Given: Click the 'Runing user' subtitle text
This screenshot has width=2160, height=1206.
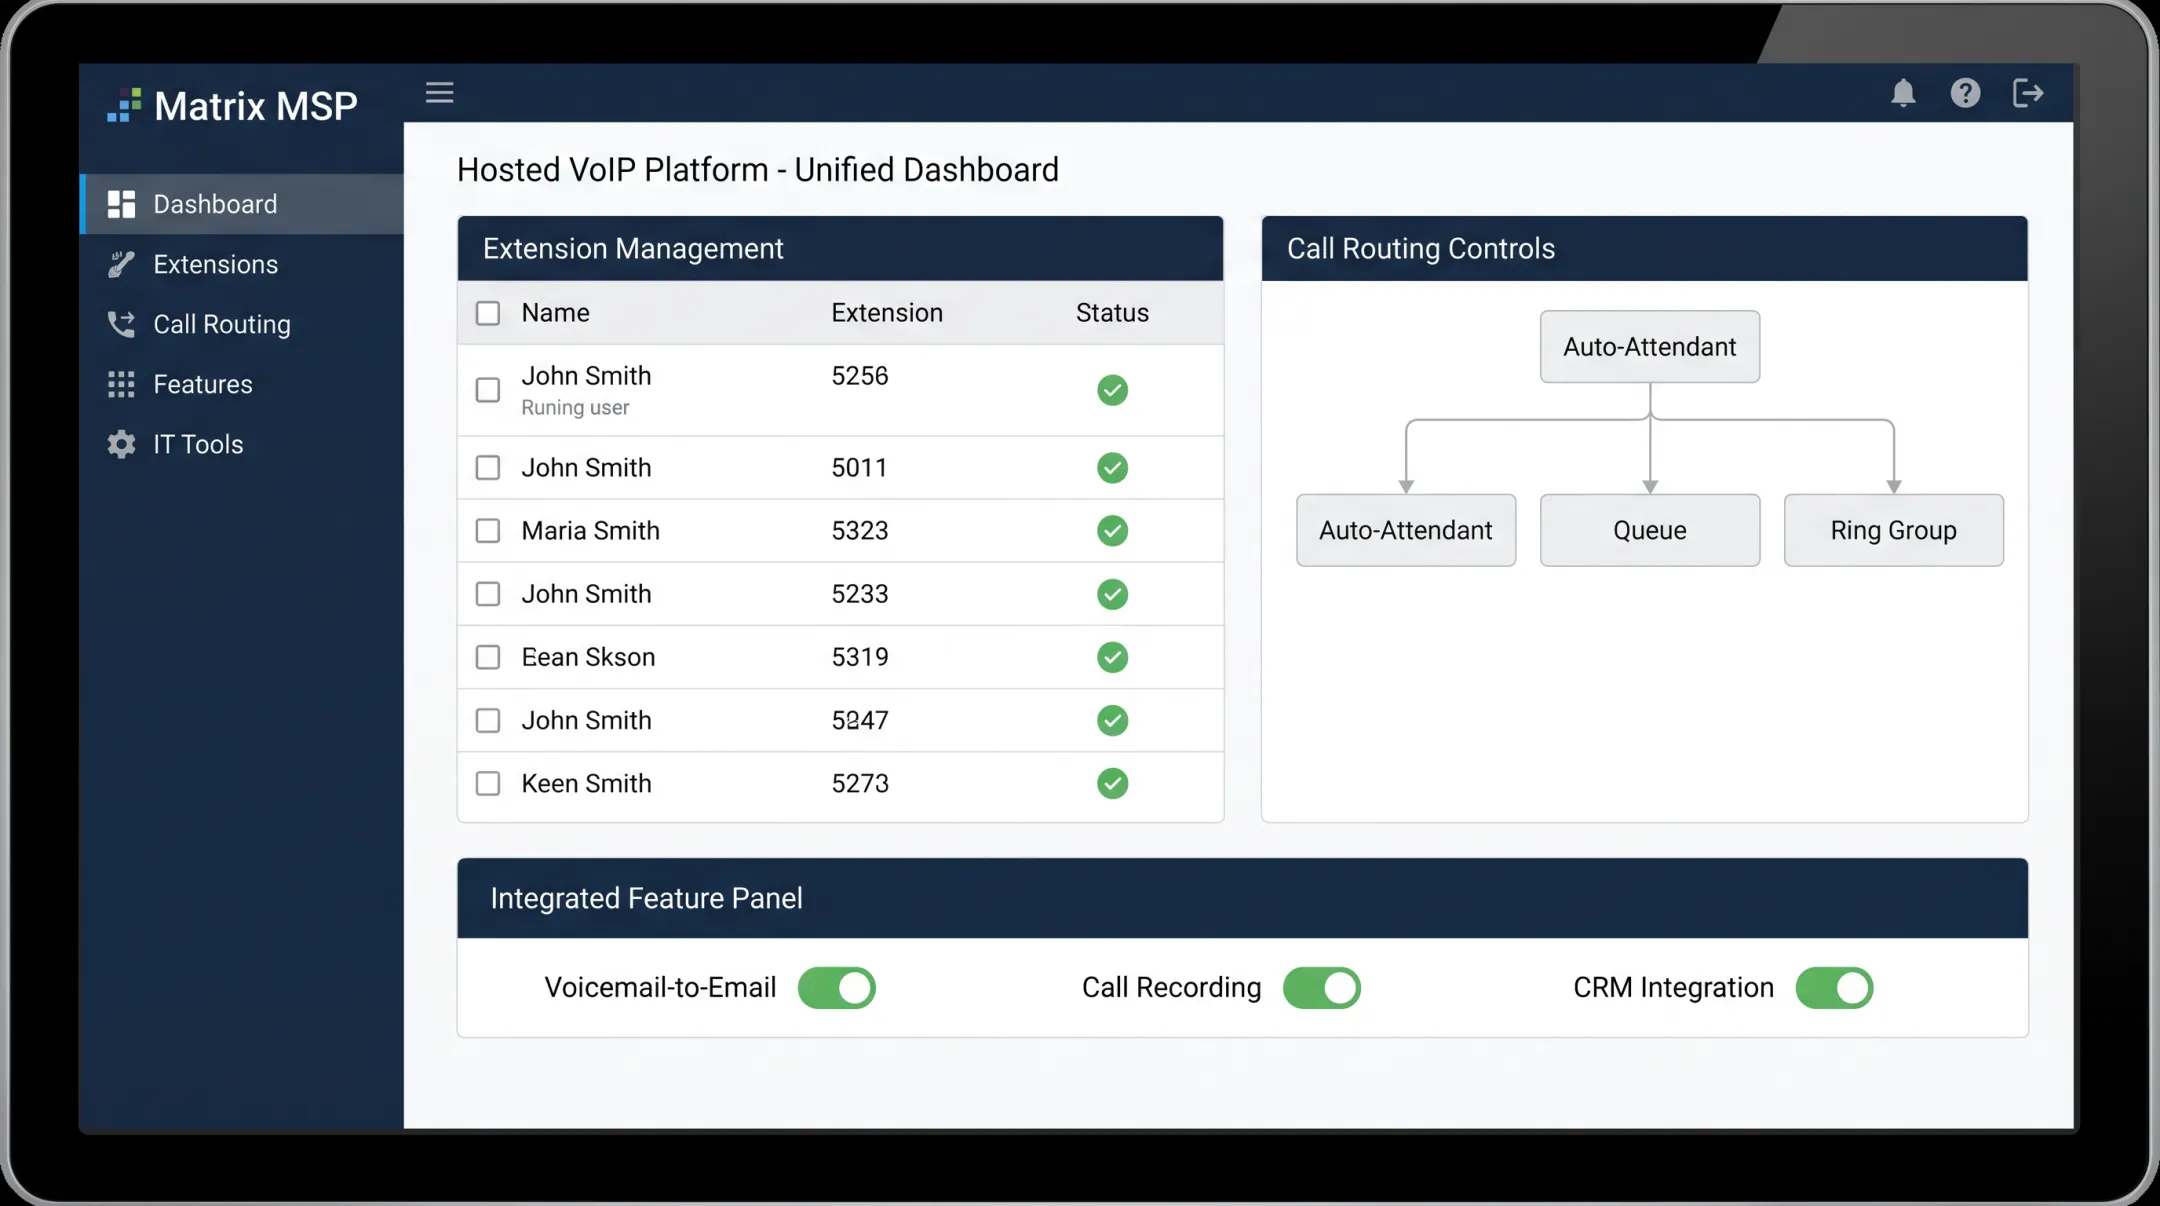Looking at the screenshot, I should click(575, 408).
